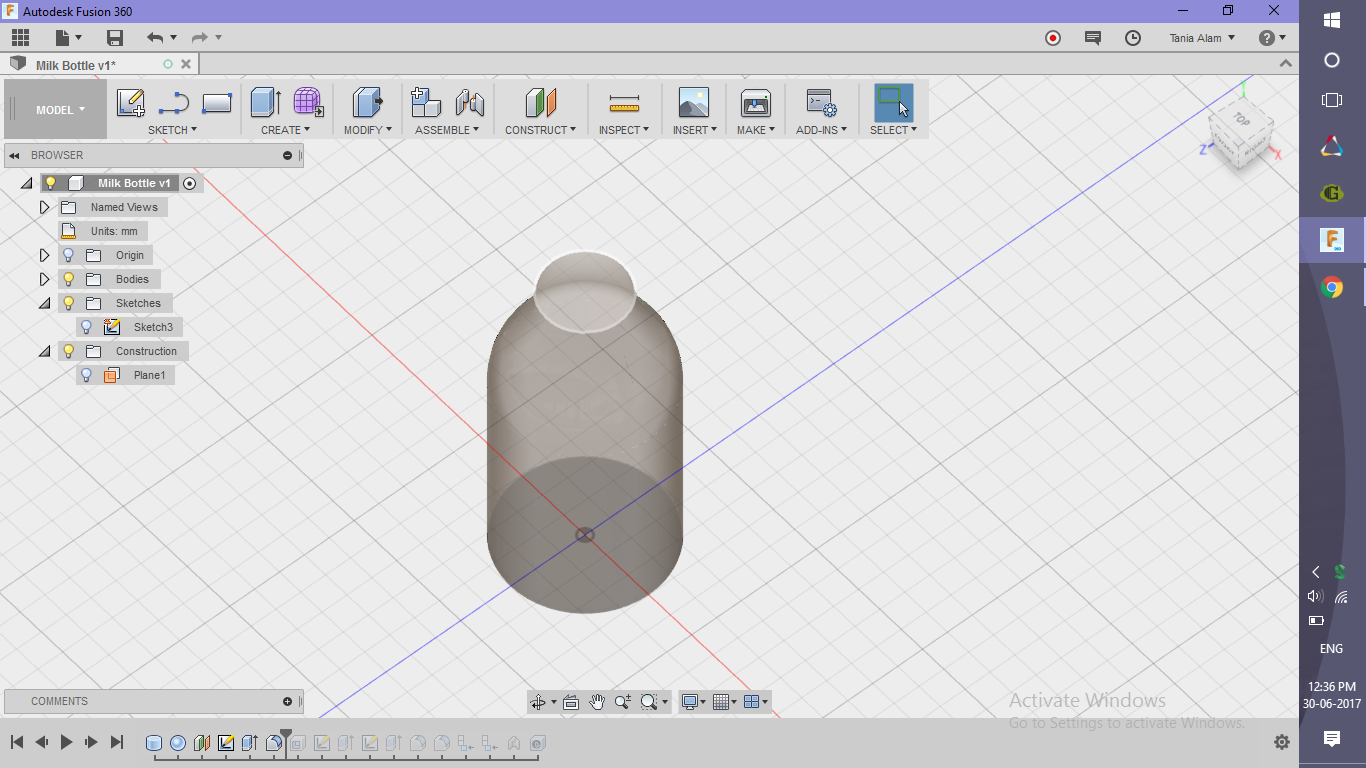
Task: Open the job status clock icon
Action: tap(1133, 38)
